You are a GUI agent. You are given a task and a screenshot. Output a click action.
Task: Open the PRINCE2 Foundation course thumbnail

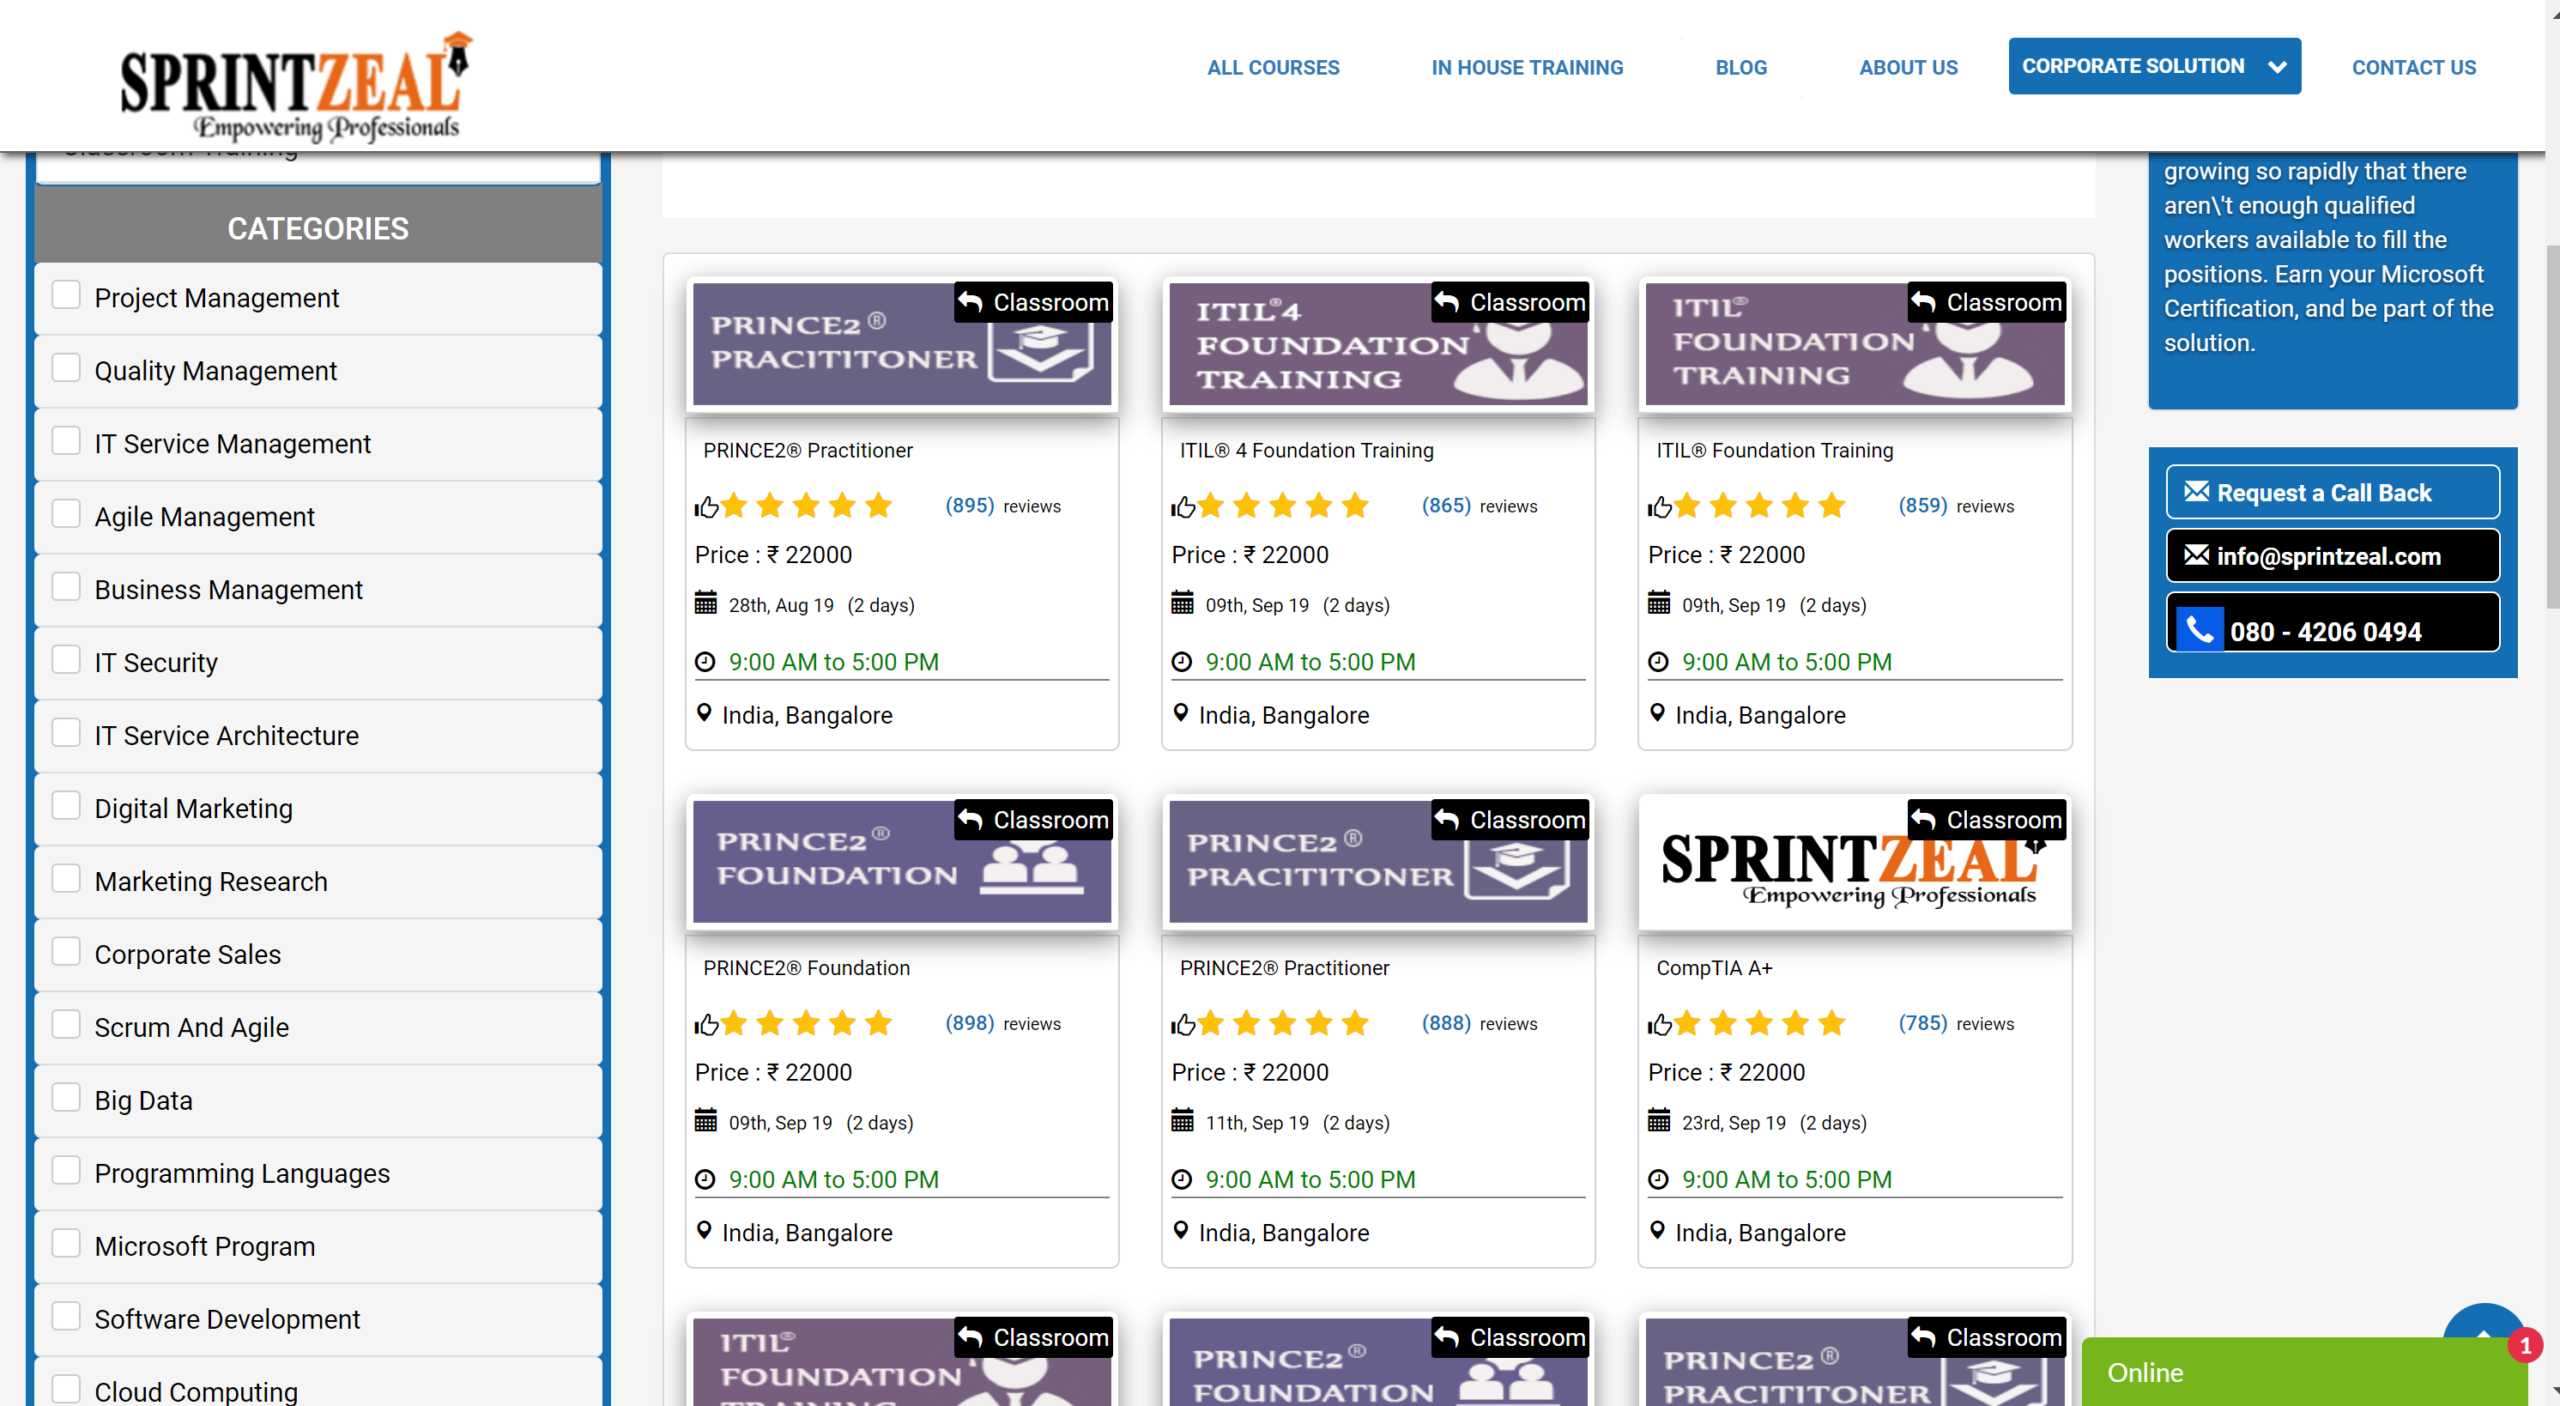point(901,861)
